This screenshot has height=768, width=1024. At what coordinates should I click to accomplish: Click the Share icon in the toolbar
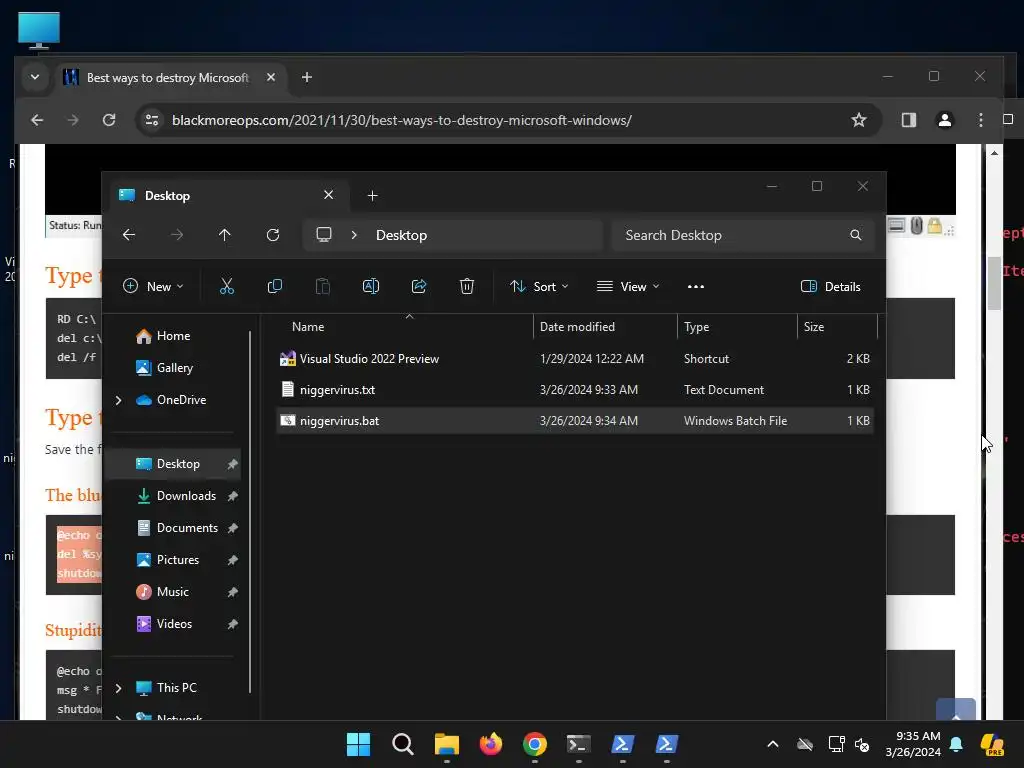coord(419,286)
